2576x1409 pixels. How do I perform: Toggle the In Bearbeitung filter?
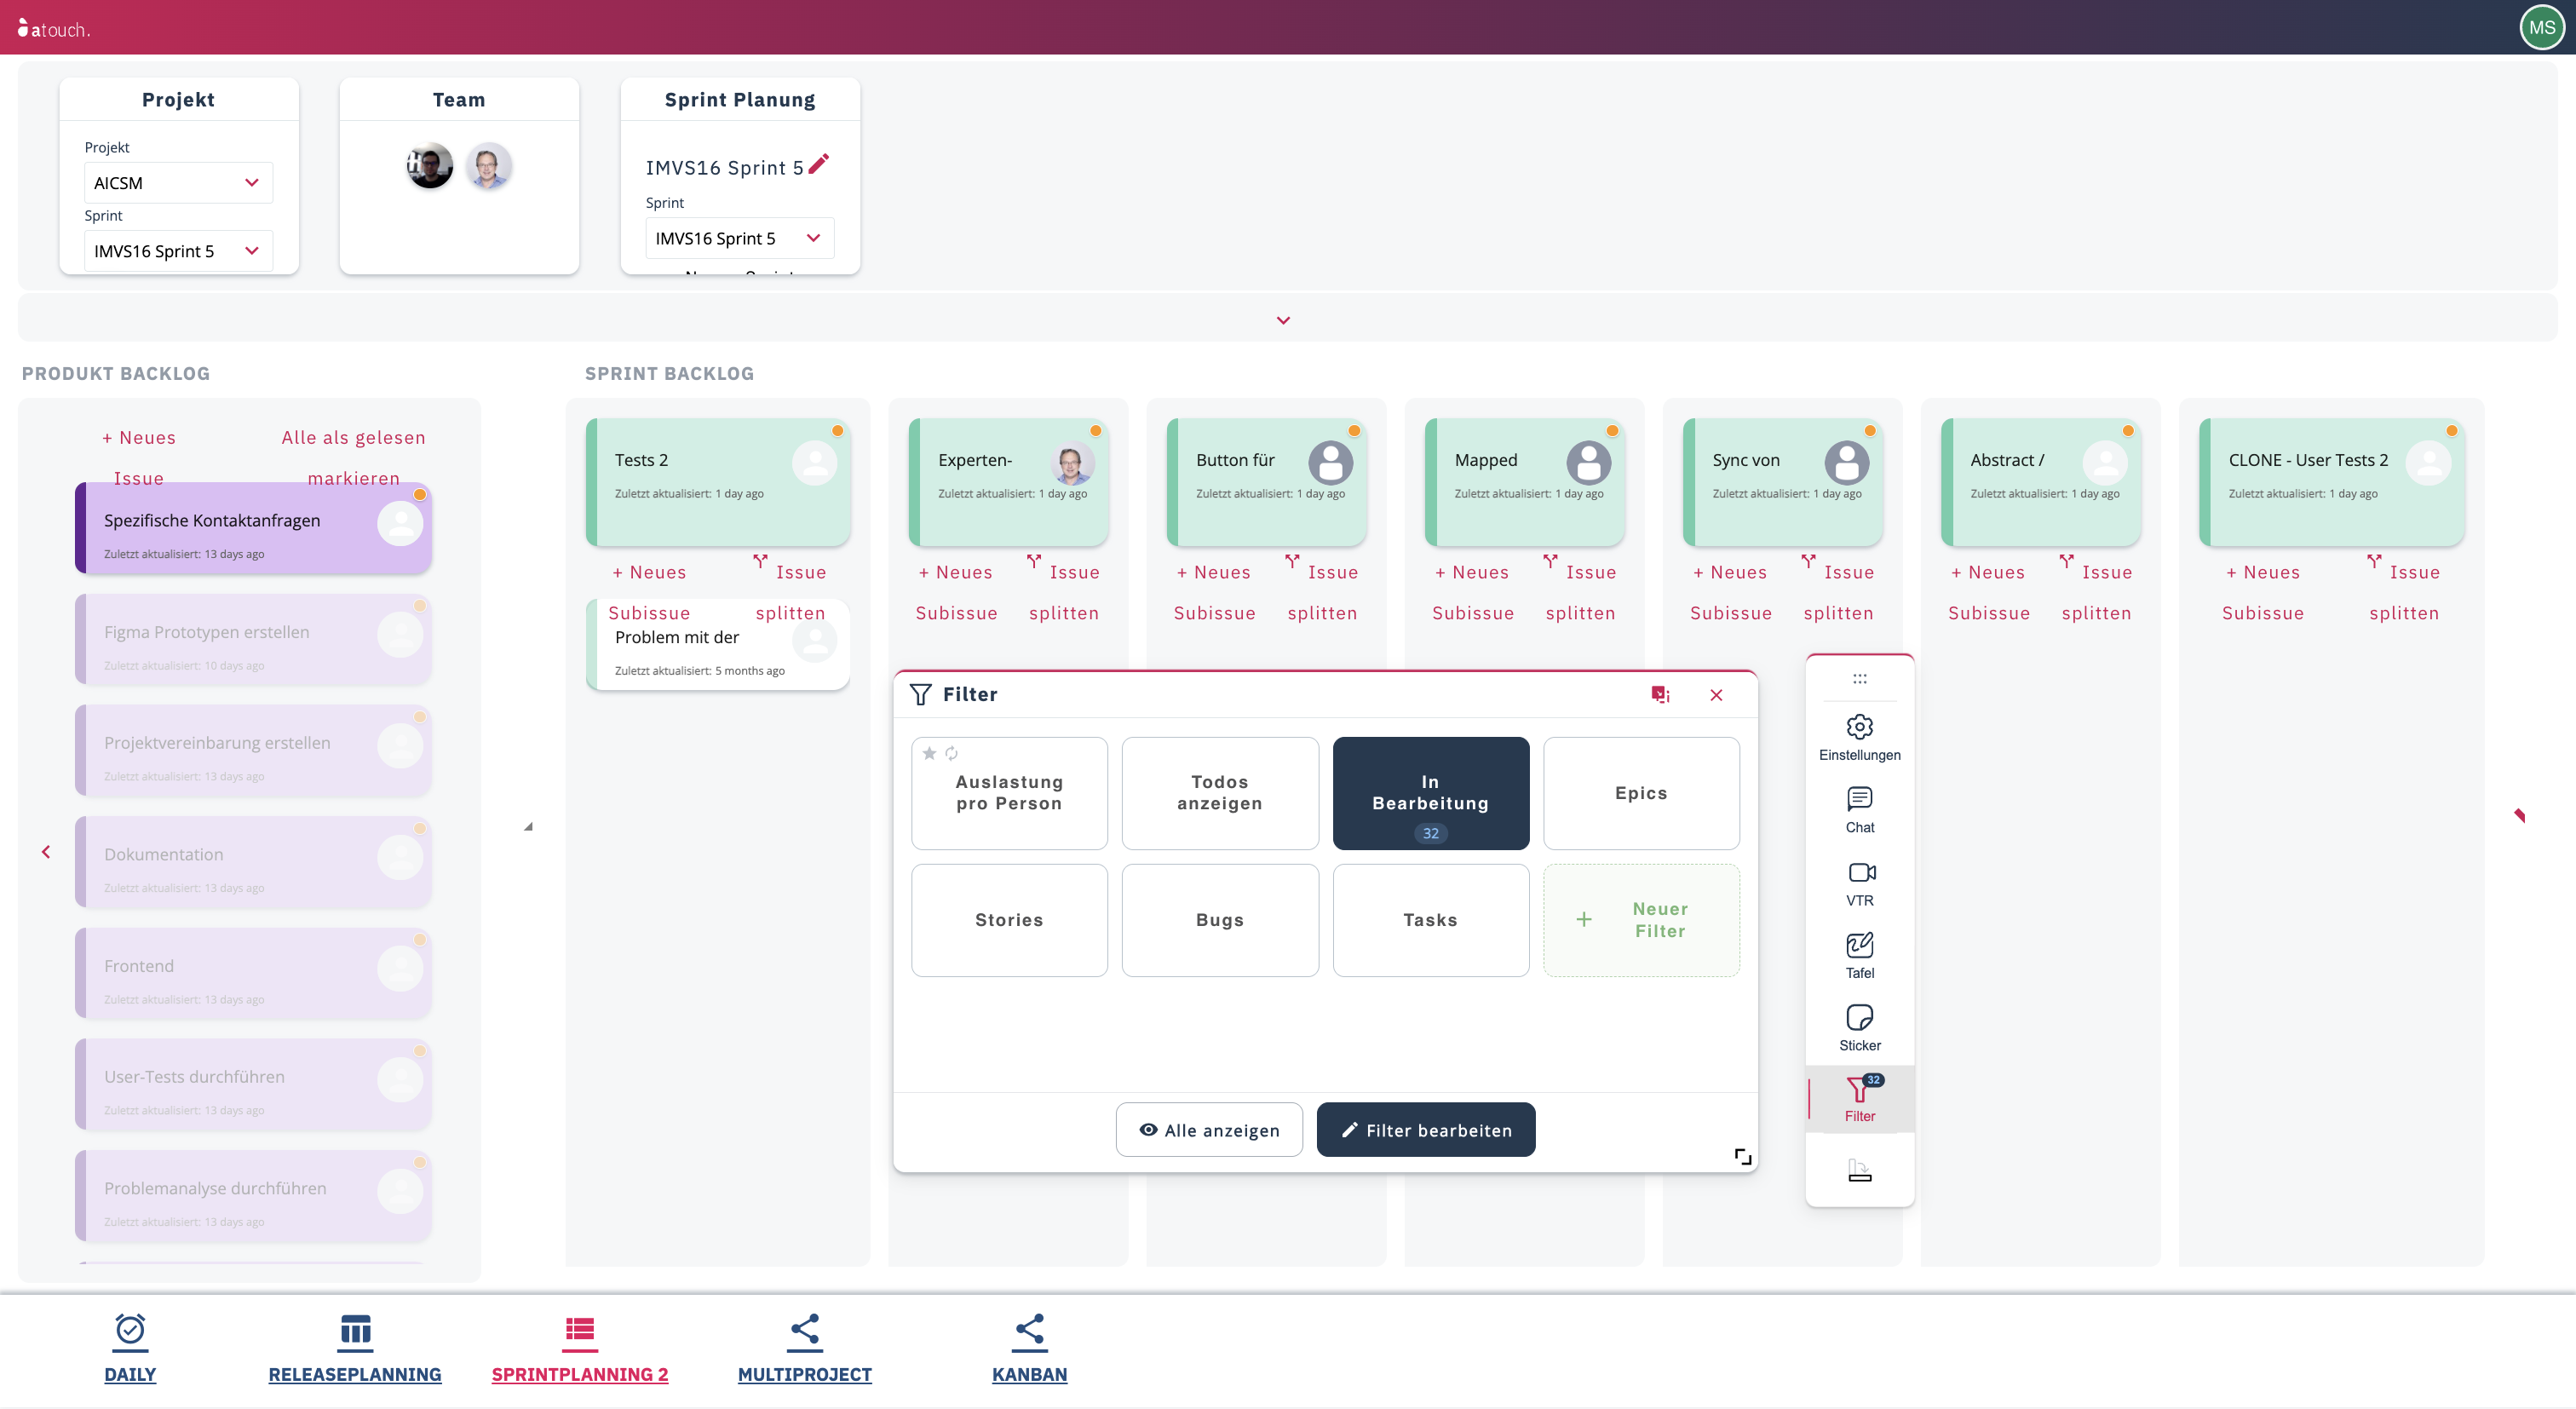[x=1430, y=793]
